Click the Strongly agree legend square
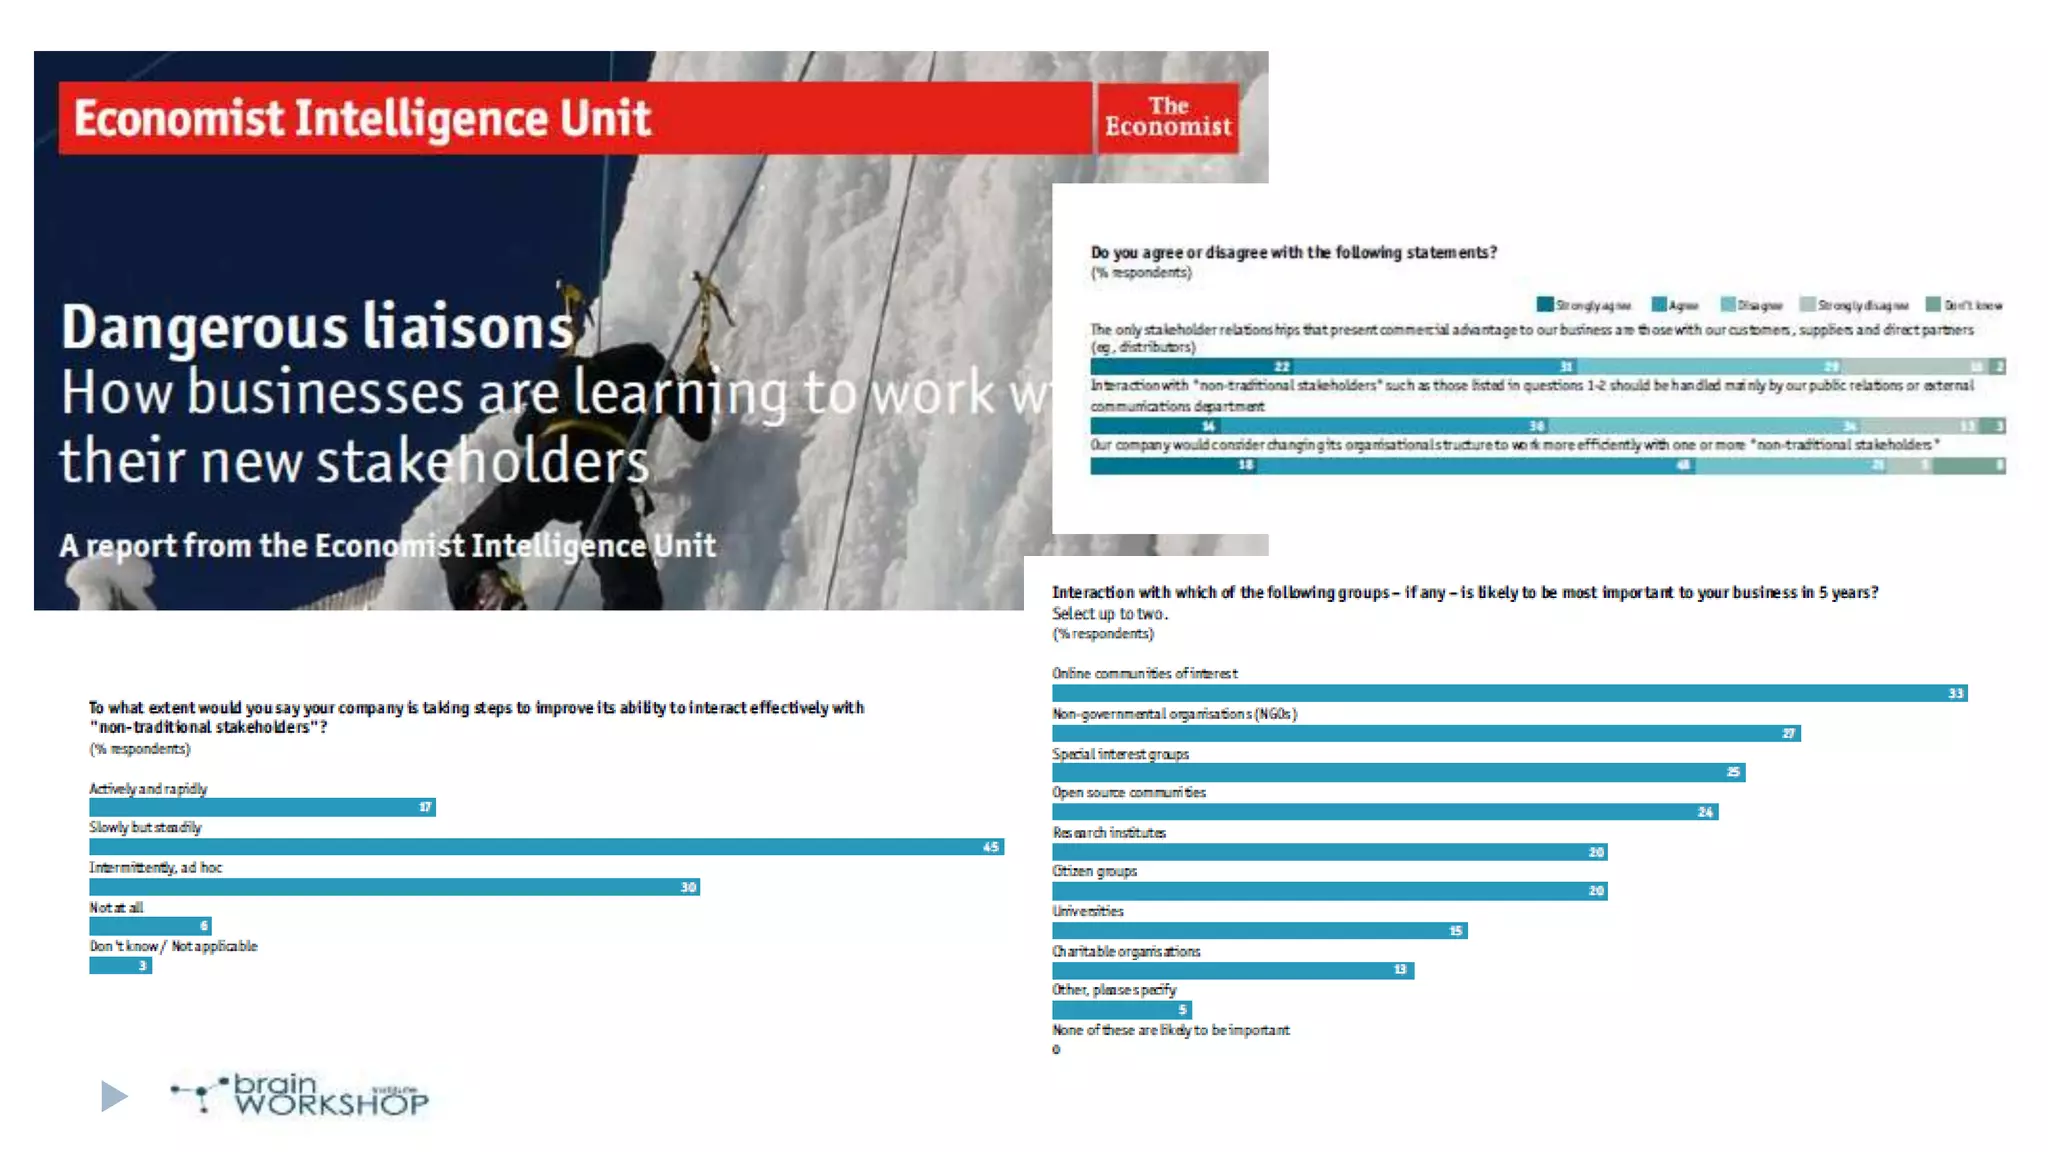This screenshot has height=1152, width=2048. 1545,304
